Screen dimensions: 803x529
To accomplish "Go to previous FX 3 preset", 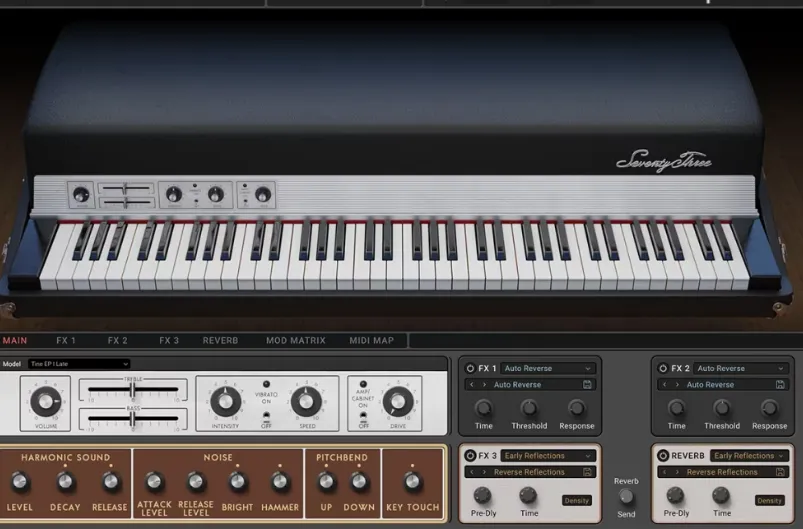I will click(472, 472).
